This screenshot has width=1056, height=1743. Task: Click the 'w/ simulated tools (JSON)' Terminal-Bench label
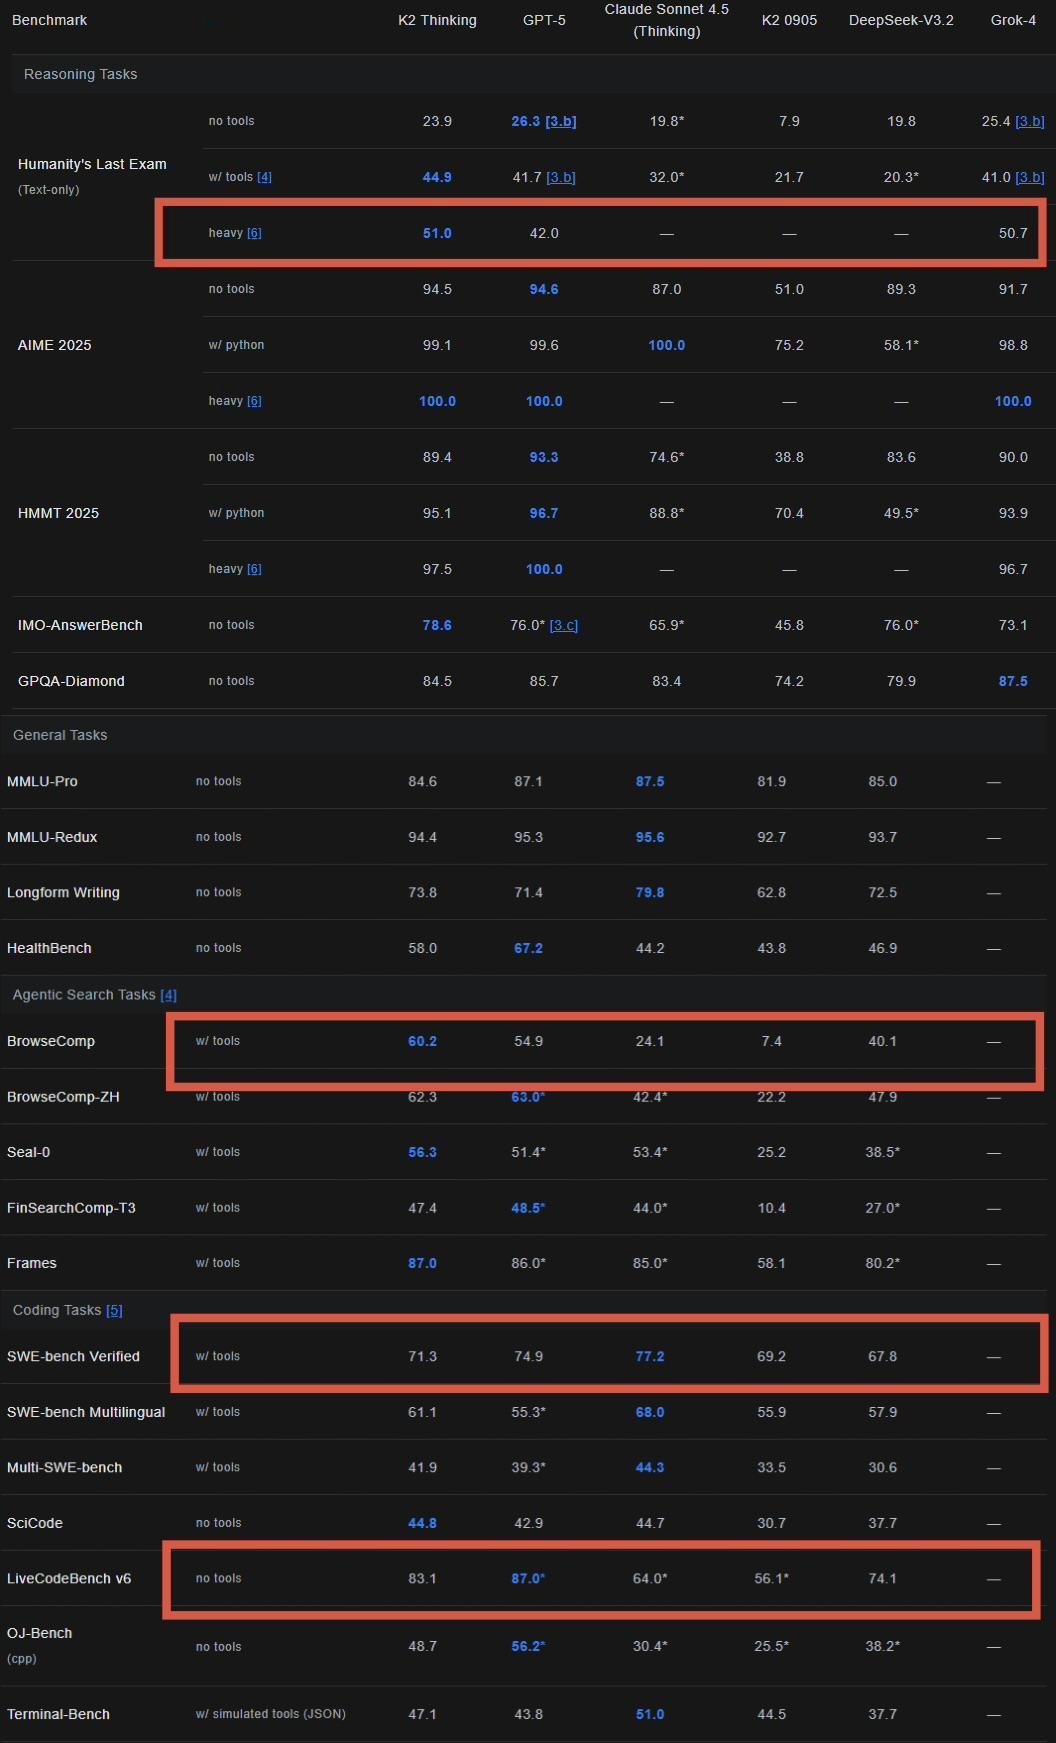tap(271, 1714)
